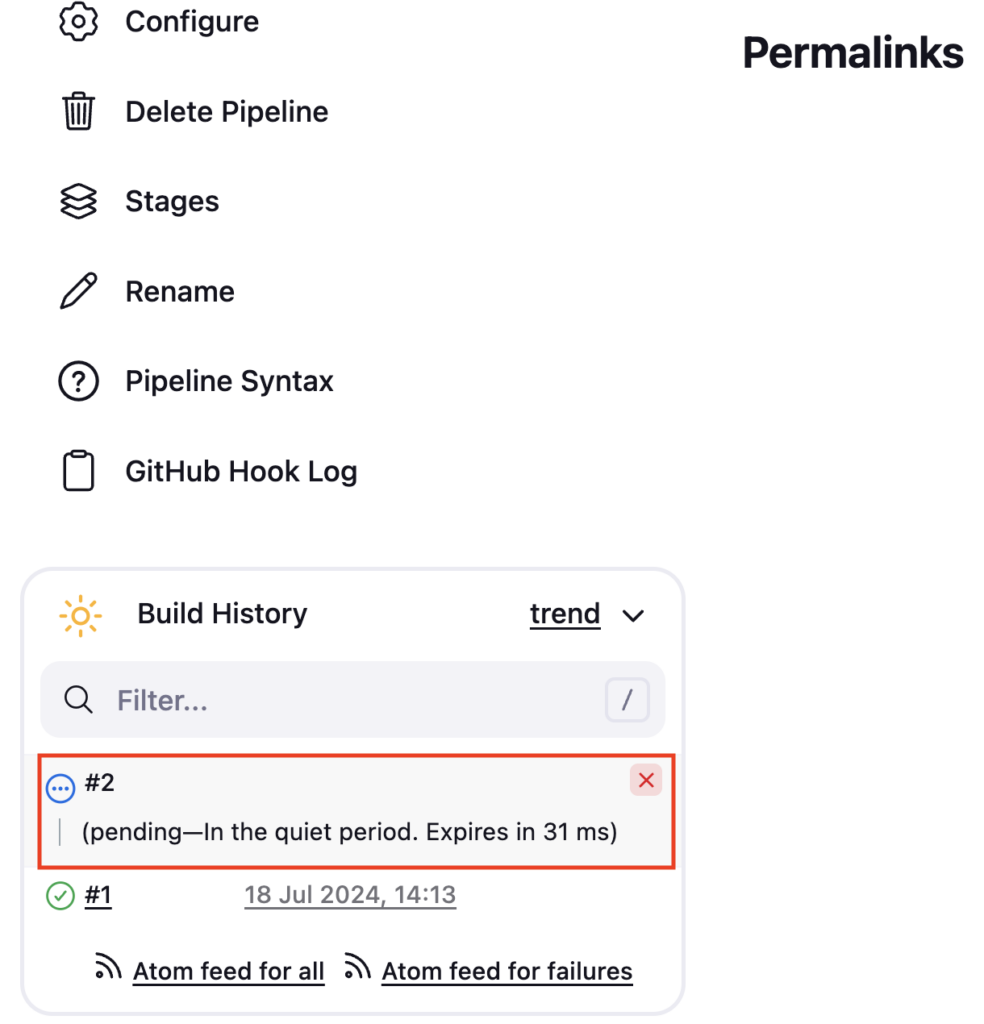Click the Delete Pipeline trash icon
Screen dimensions: 984x1024
tap(78, 112)
